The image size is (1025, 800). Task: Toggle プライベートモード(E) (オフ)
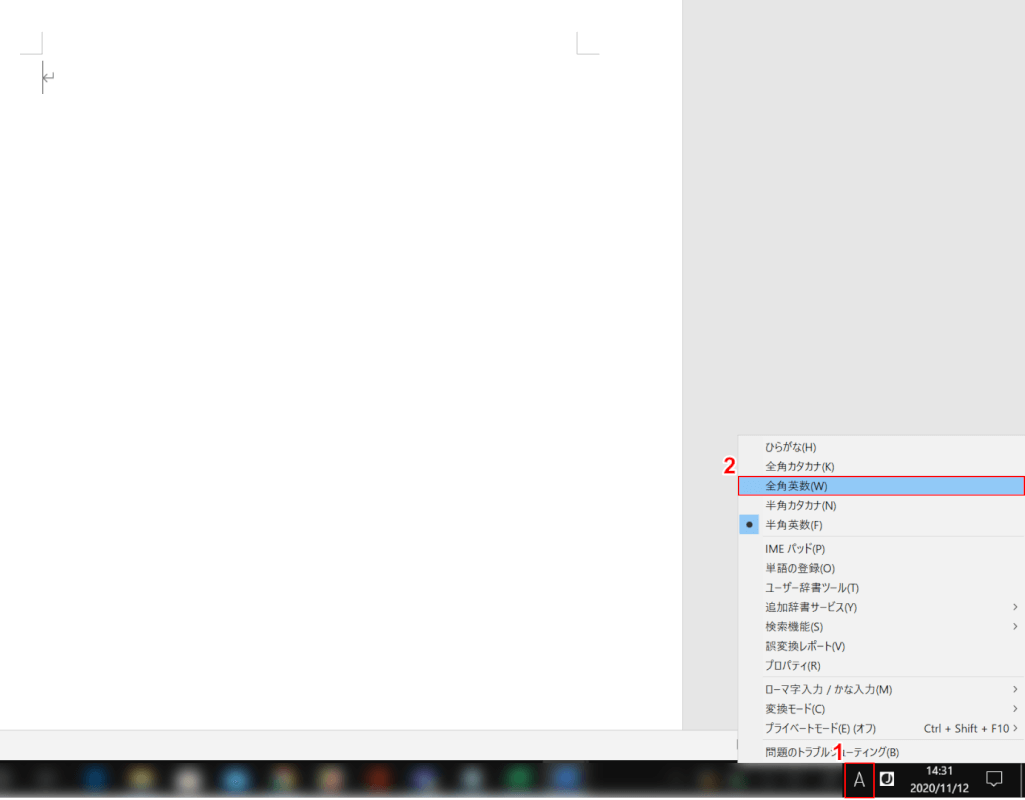coord(820,728)
